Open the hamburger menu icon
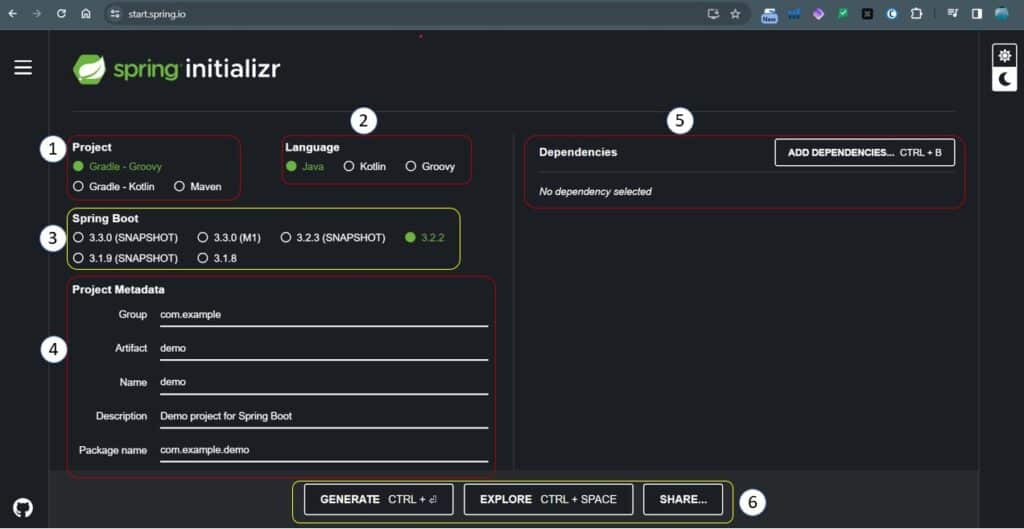Screen dimensions: 1024x529 coord(23,68)
